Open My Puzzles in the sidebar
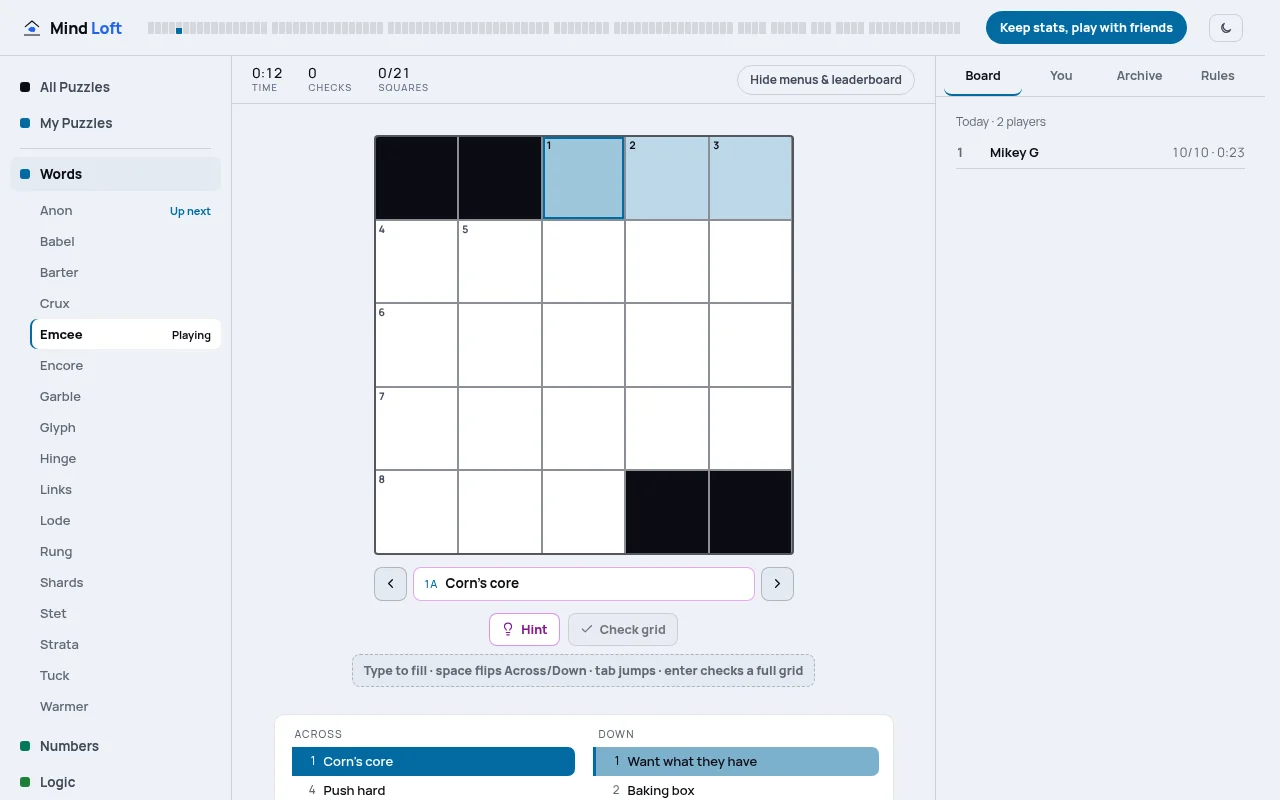 [115, 123]
